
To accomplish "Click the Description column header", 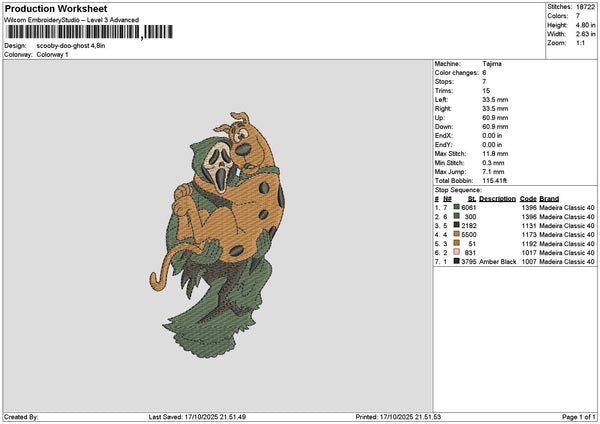I will tap(497, 199).
